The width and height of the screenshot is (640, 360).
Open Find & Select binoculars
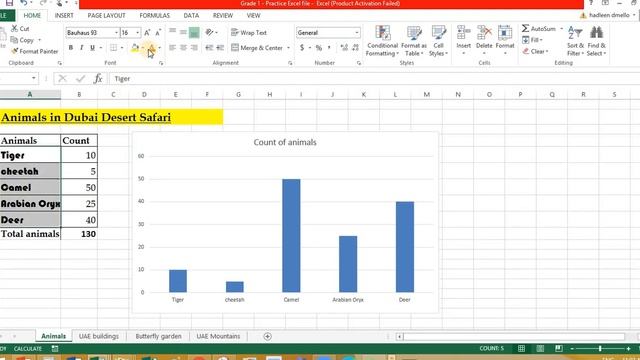(596, 41)
